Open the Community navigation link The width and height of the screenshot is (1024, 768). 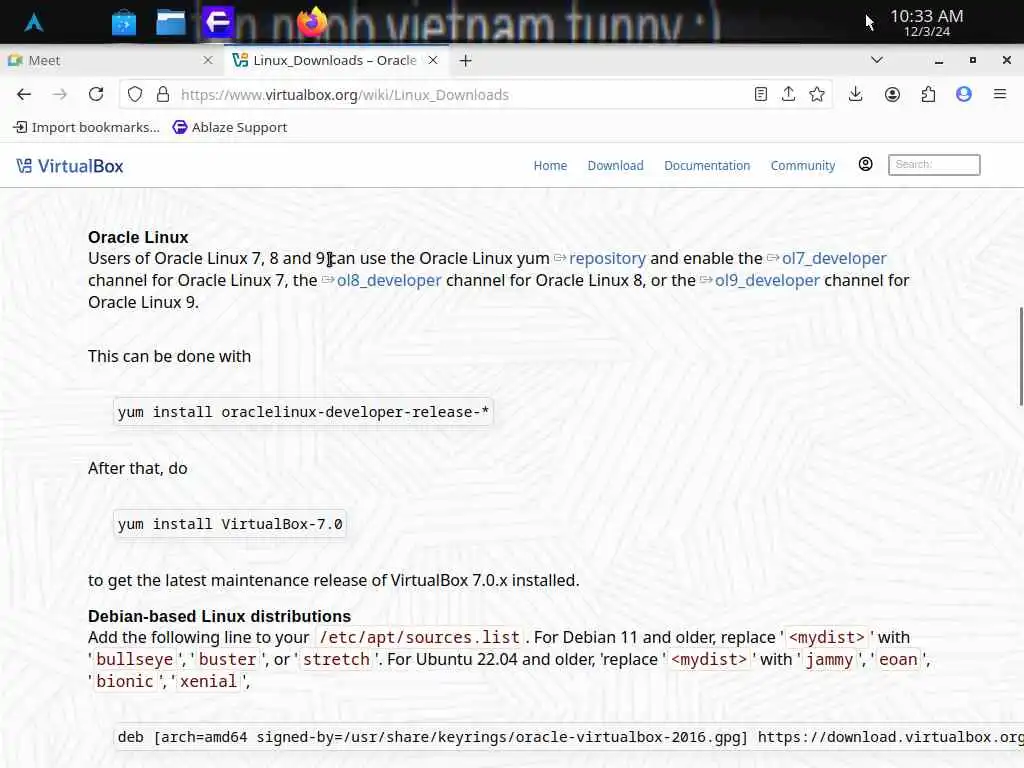pyautogui.click(x=803, y=166)
